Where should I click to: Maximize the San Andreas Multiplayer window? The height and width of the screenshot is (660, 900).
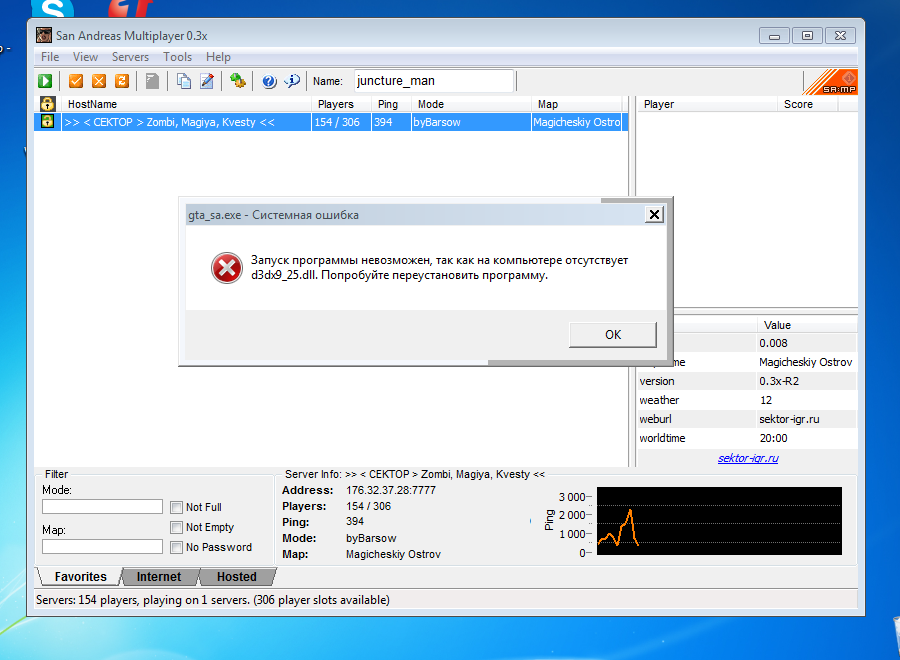pos(807,36)
